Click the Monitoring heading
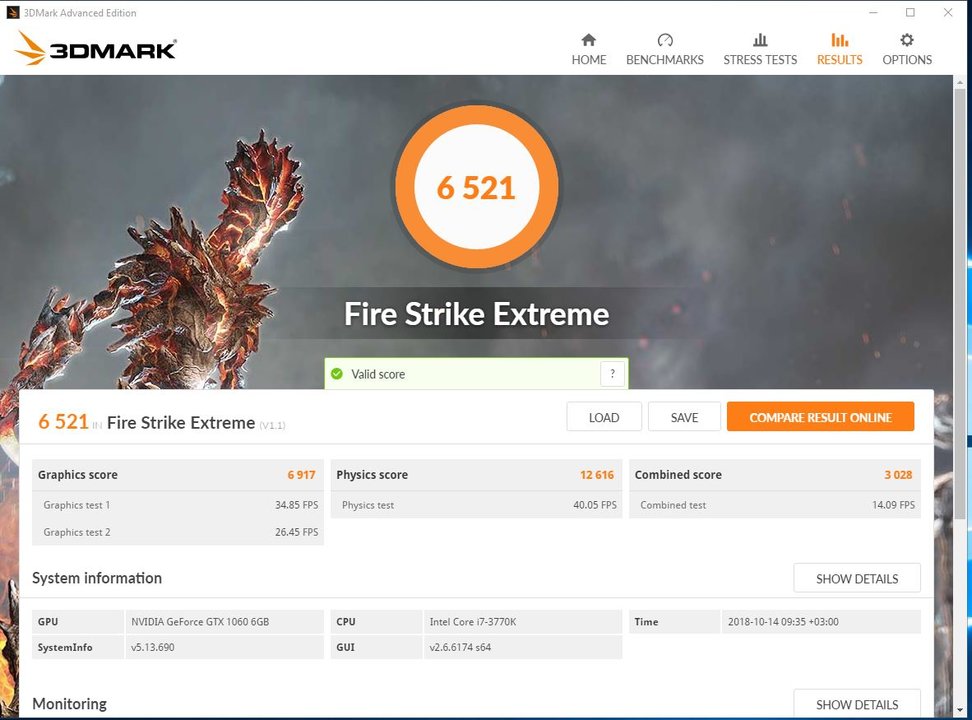 click(x=69, y=704)
